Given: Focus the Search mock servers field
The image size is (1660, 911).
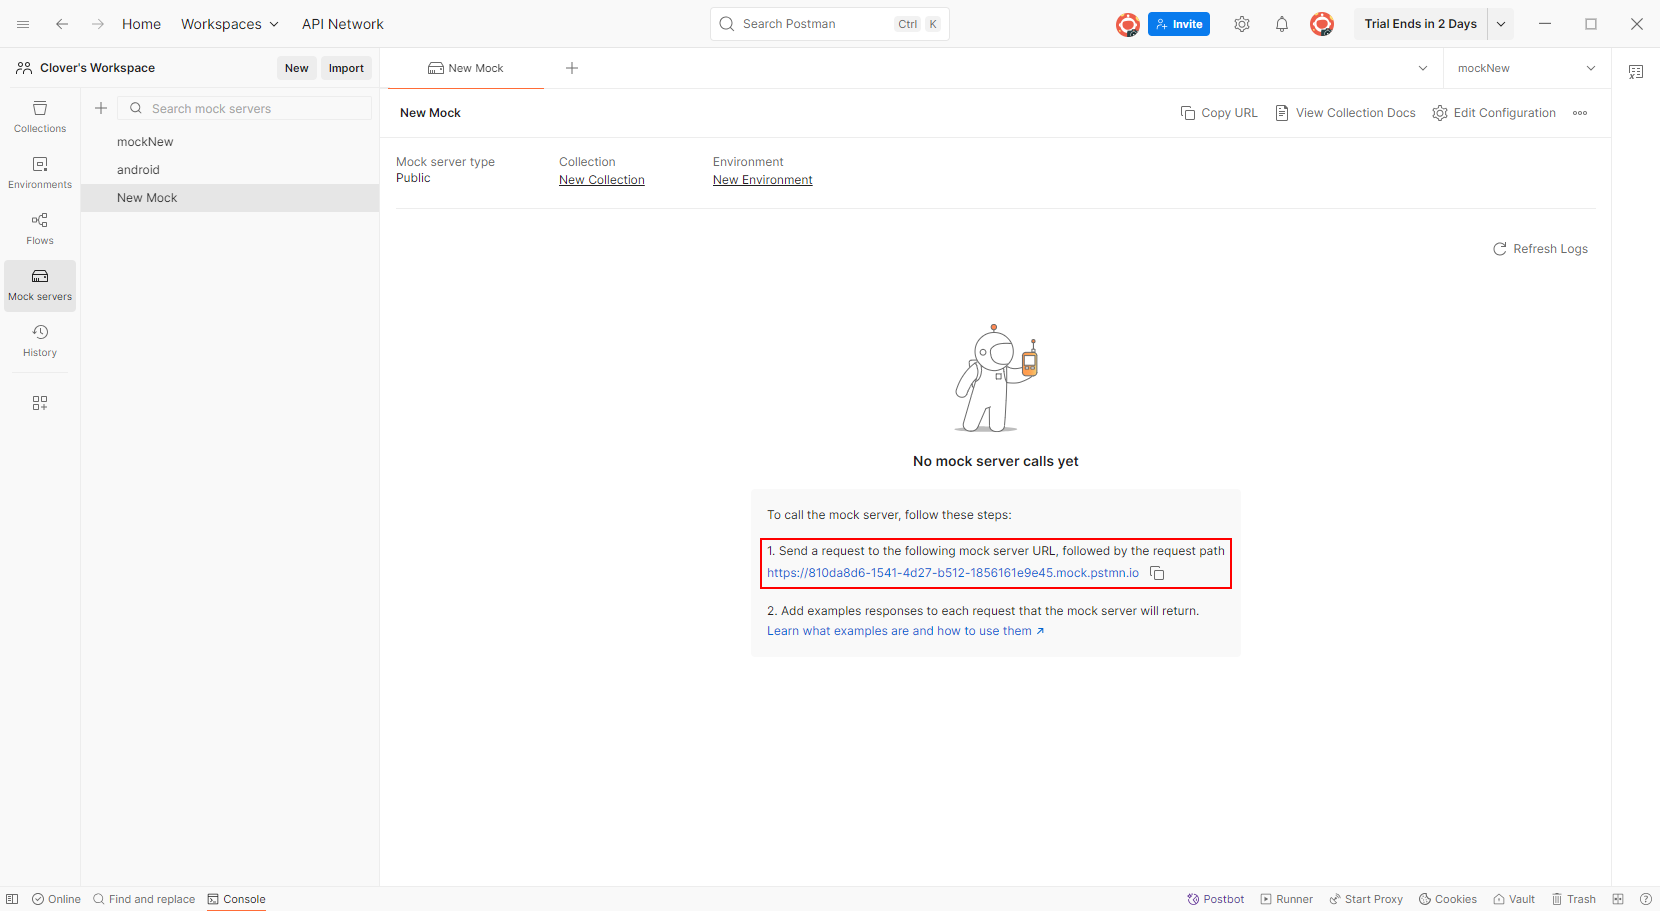Looking at the screenshot, I should click(245, 108).
